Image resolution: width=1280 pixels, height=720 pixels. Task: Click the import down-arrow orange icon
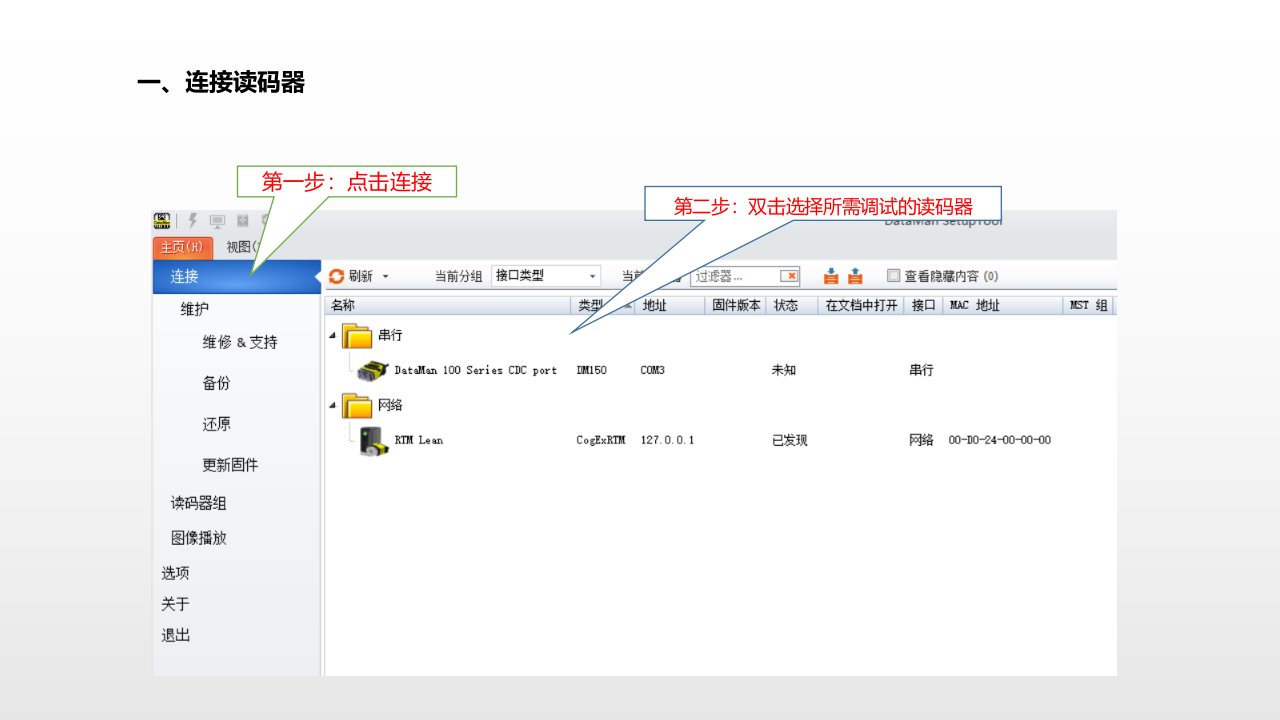831,276
